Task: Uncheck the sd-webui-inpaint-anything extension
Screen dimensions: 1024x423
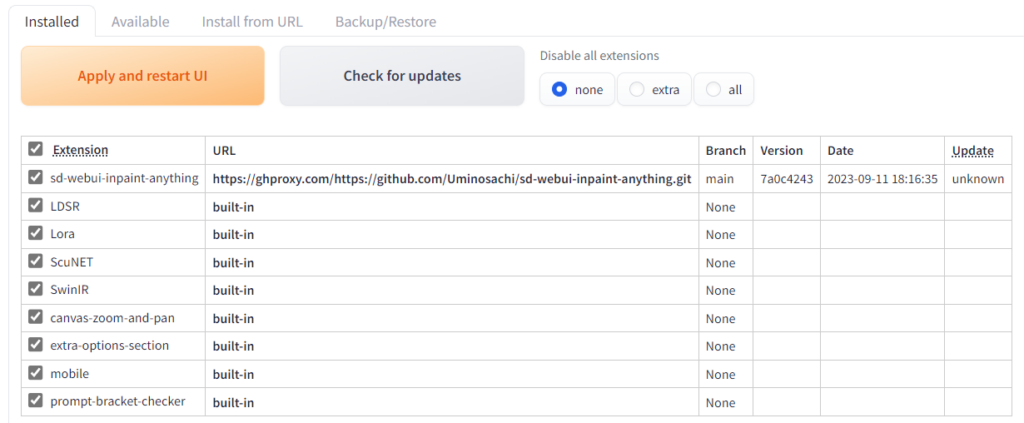Action: click(x=36, y=178)
